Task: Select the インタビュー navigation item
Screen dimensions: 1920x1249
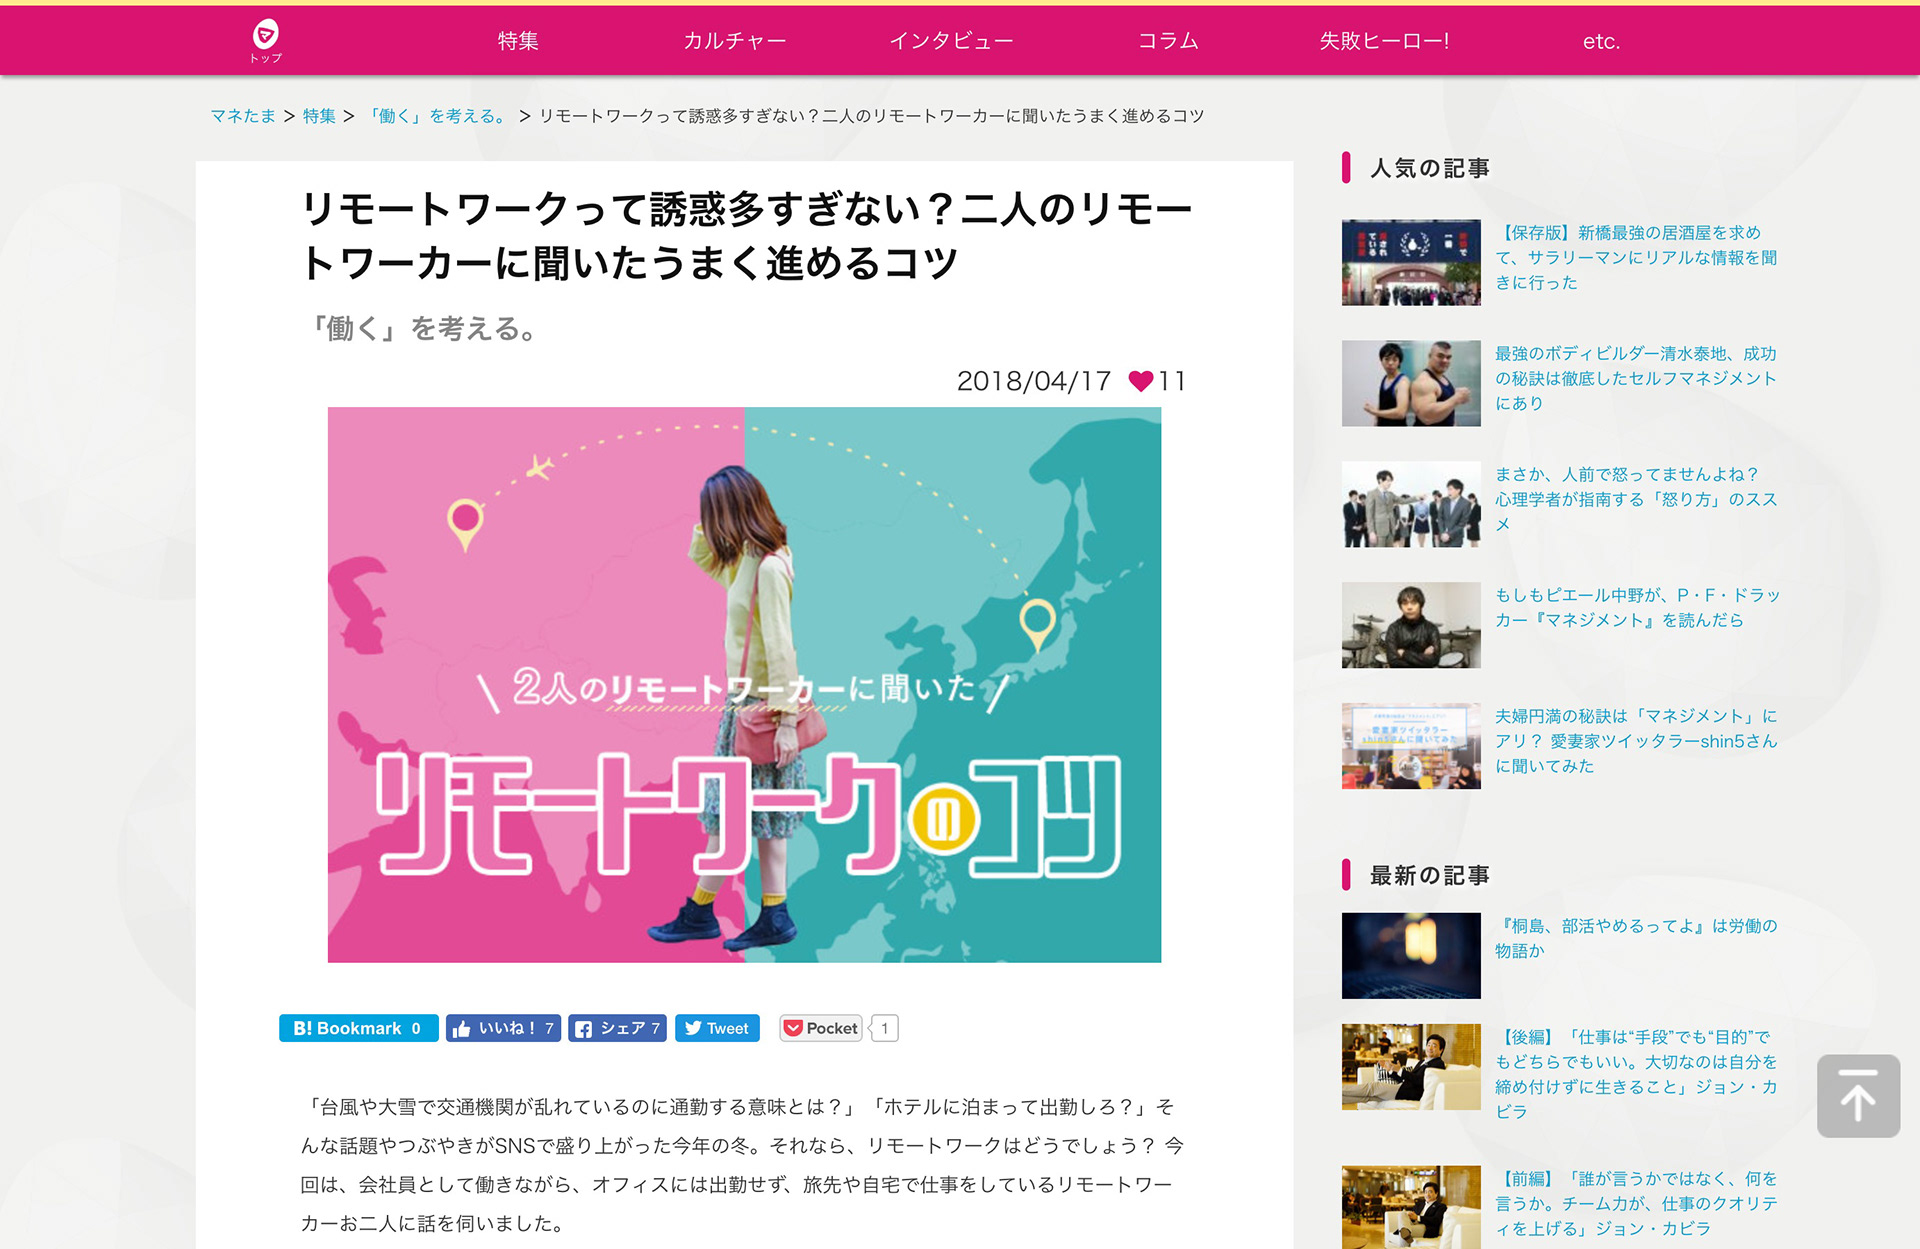Action: click(x=951, y=41)
